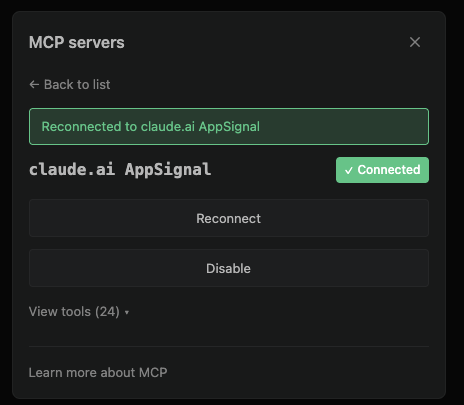Go back to the server list

coord(70,85)
